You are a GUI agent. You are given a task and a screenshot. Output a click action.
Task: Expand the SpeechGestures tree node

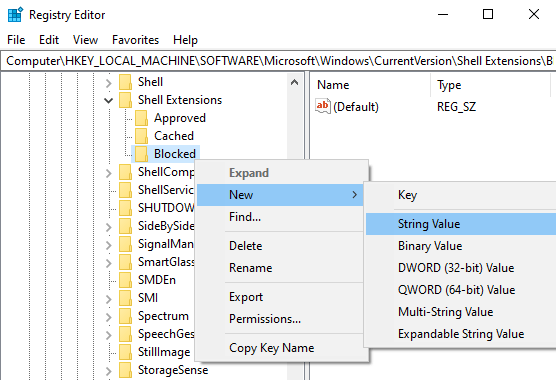109,335
